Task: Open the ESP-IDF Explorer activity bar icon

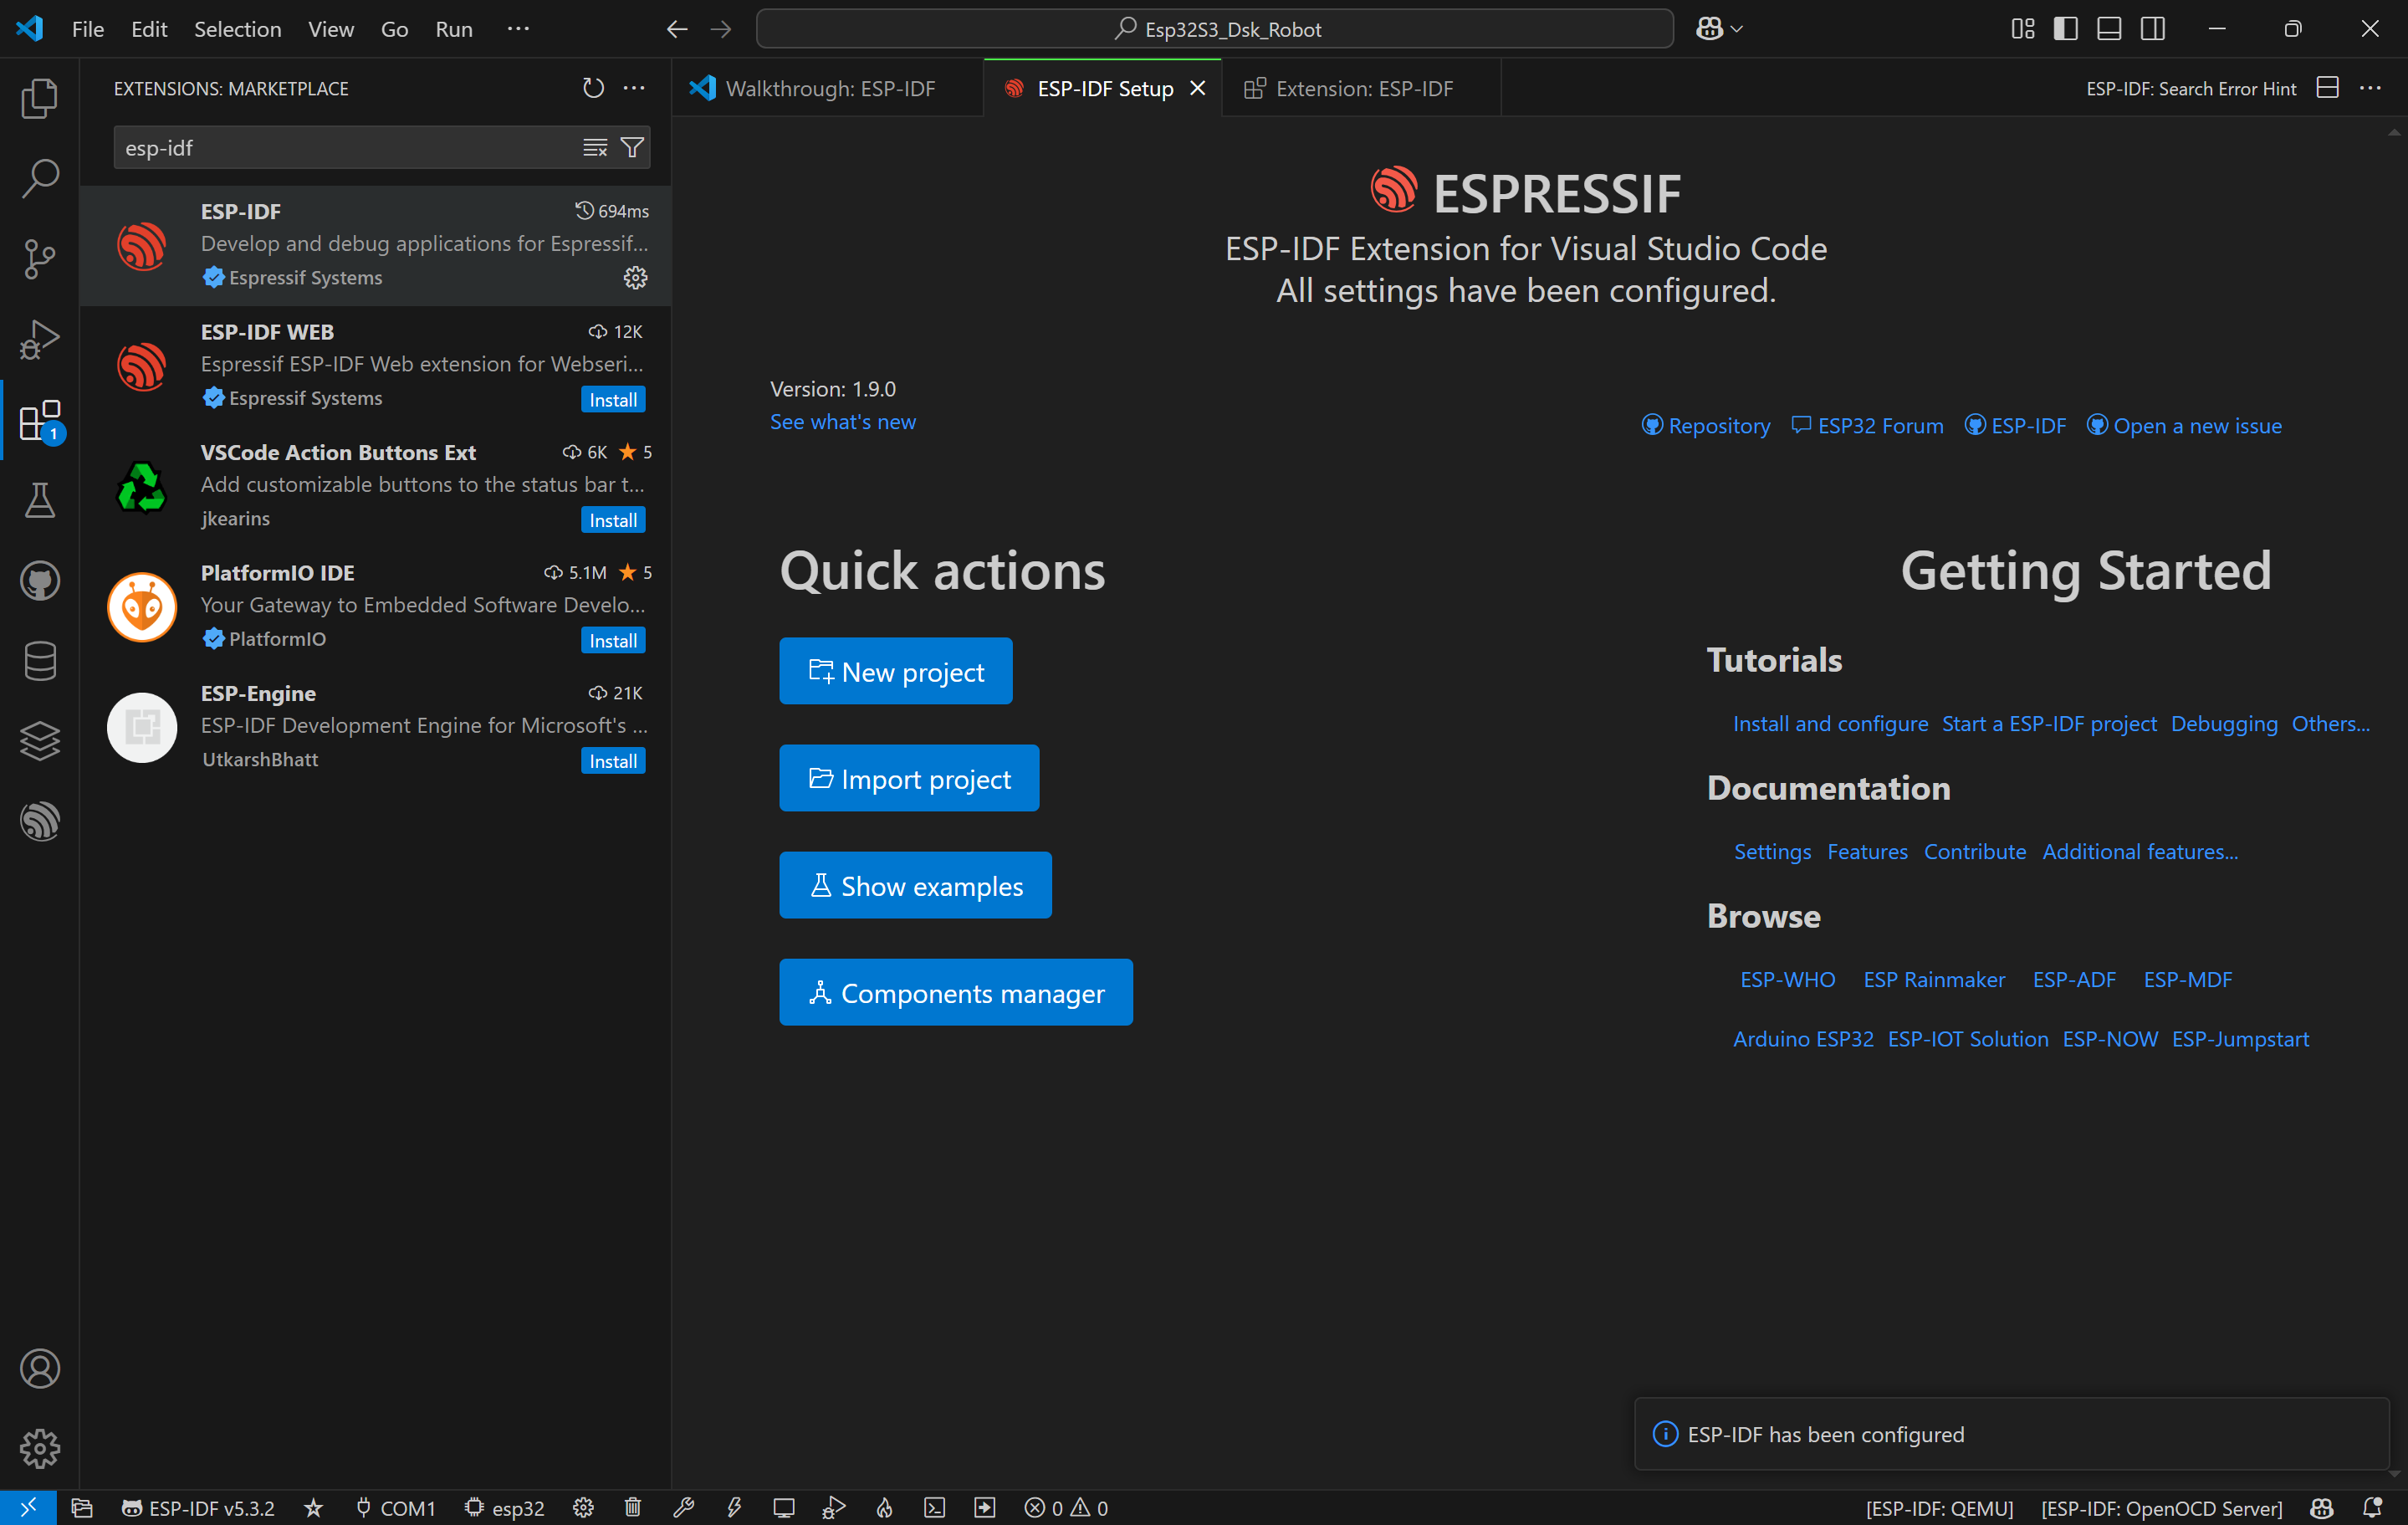Action: pos(40,822)
